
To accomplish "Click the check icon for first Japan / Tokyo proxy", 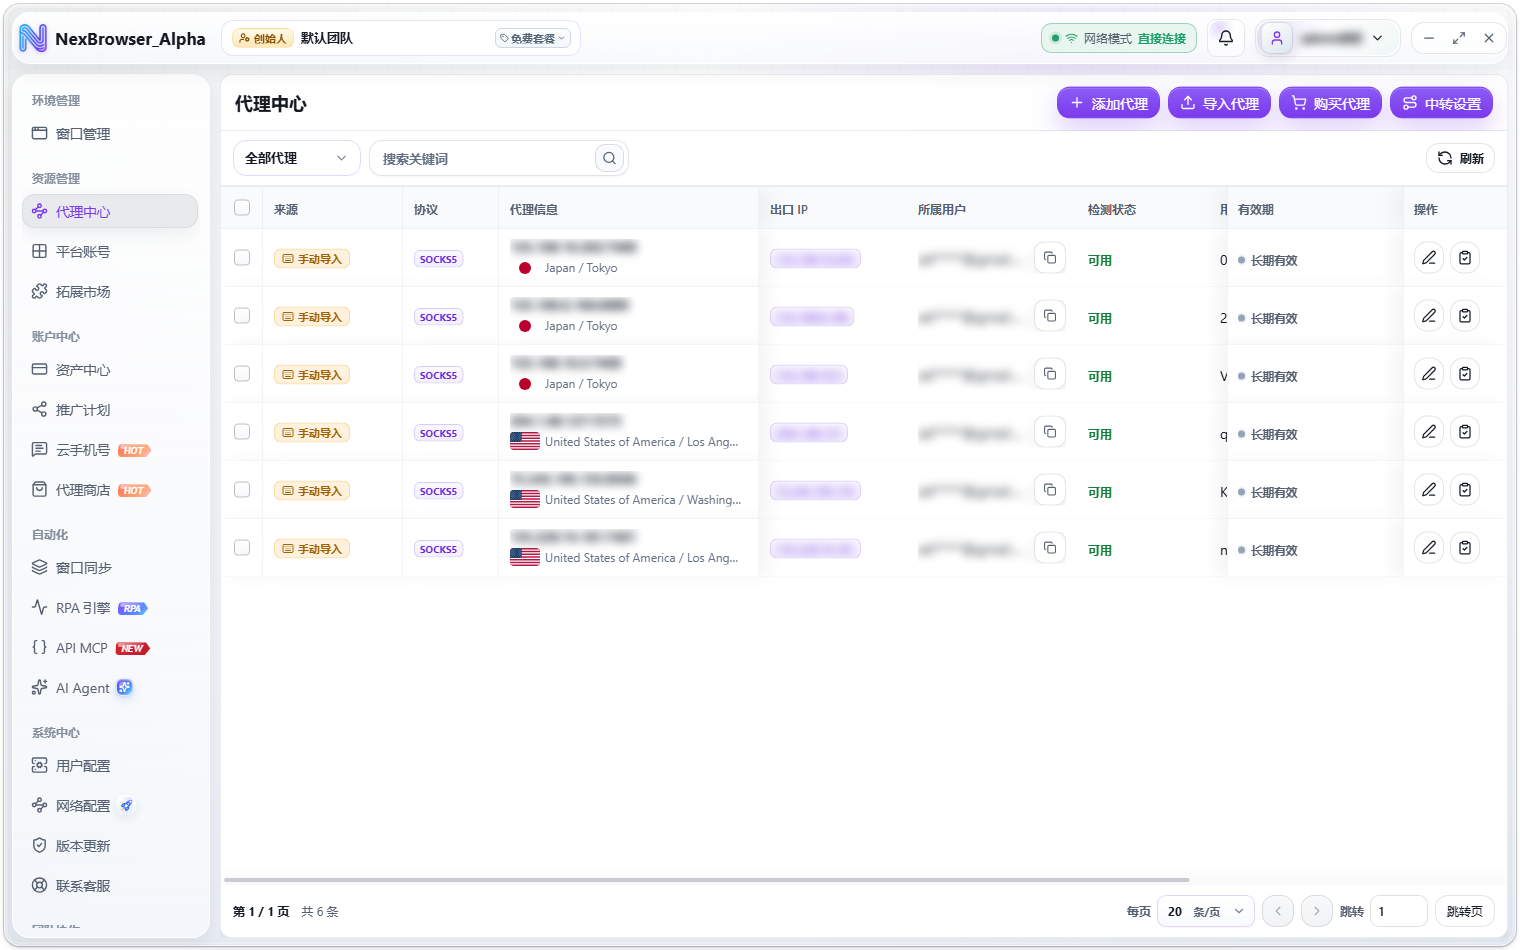I will click(x=1465, y=258).
